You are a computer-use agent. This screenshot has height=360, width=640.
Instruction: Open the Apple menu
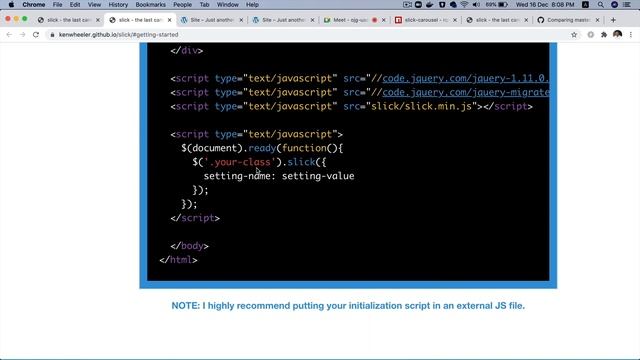[11, 4]
